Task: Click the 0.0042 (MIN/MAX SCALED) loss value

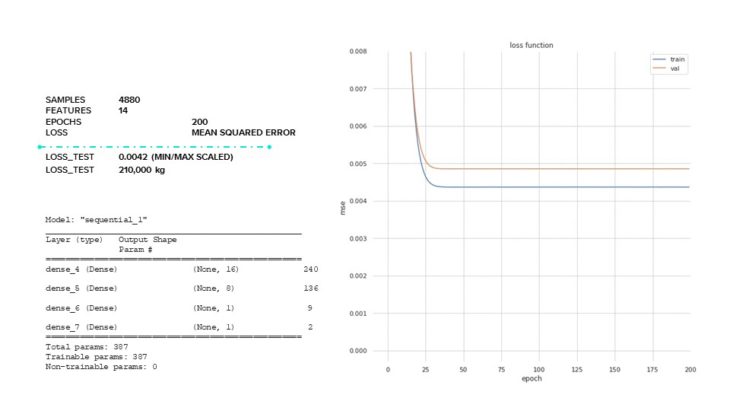Action: click(x=175, y=157)
